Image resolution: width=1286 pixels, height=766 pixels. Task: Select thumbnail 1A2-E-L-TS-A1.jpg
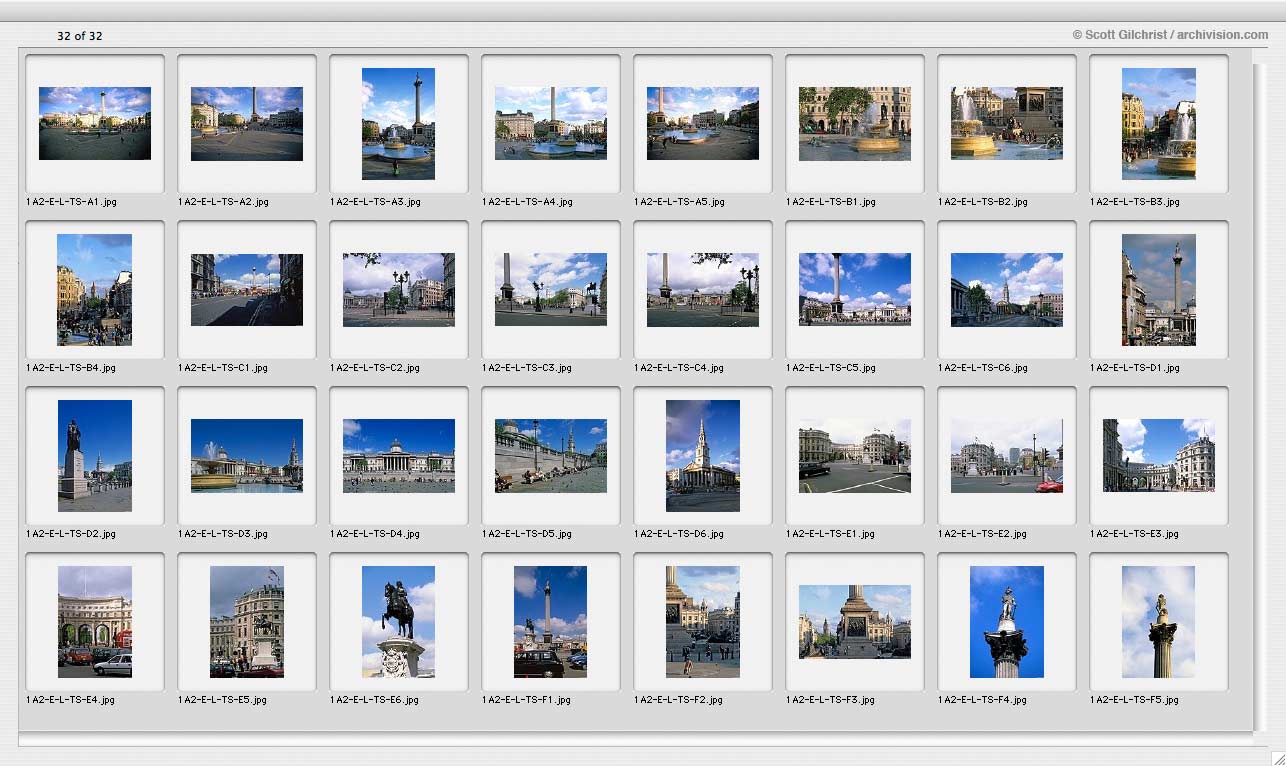click(95, 123)
